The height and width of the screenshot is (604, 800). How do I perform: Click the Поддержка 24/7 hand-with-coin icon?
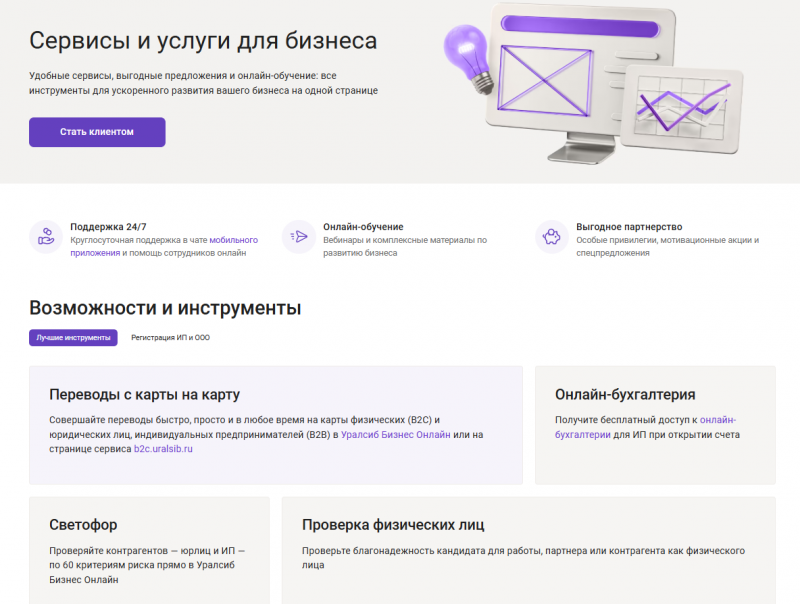point(44,234)
